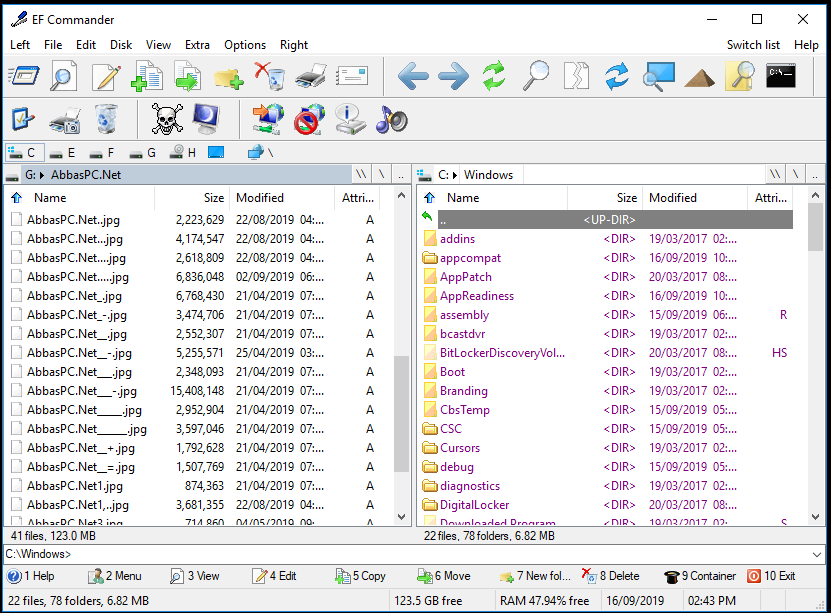Click the 6 Move function key button
This screenshot has width=831, height=613.
coord(444,576)
